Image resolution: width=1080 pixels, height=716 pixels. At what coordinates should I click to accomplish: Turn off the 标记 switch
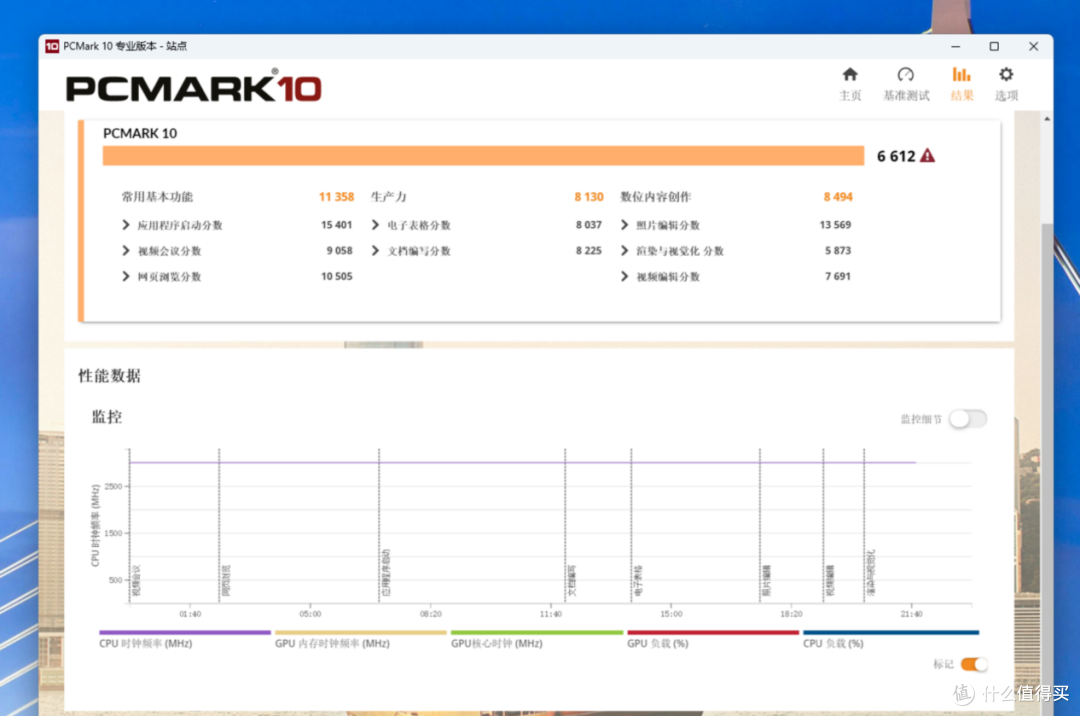(974, 664)
